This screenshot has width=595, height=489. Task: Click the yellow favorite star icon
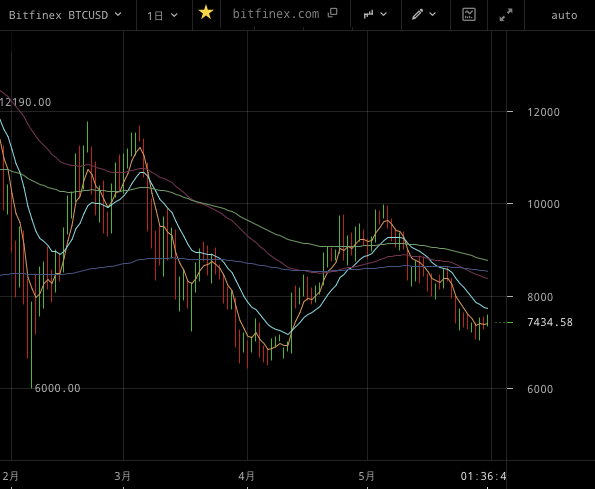(x=206, y=13)
